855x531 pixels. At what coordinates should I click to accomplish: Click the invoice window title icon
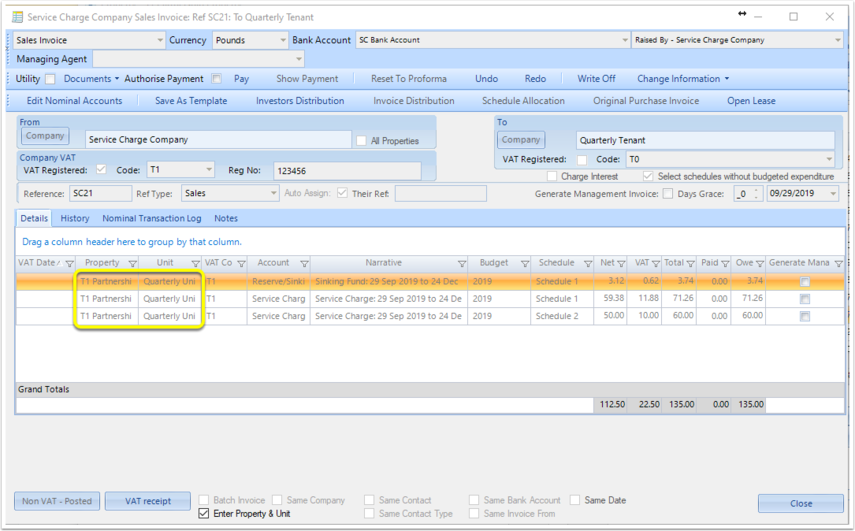coord(17,17)
